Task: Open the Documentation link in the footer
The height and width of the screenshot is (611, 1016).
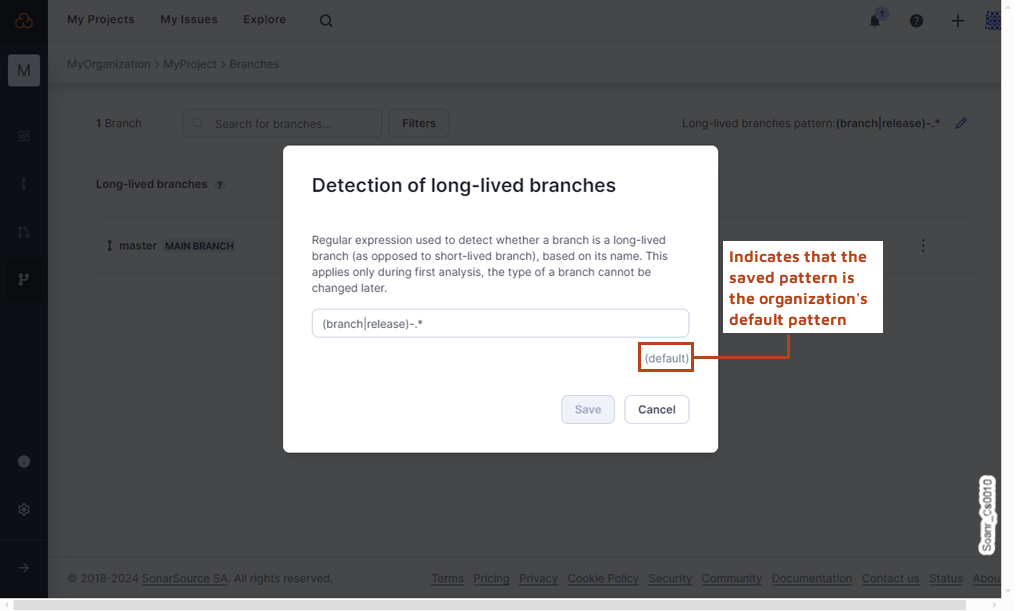Action: click(811, 578)
